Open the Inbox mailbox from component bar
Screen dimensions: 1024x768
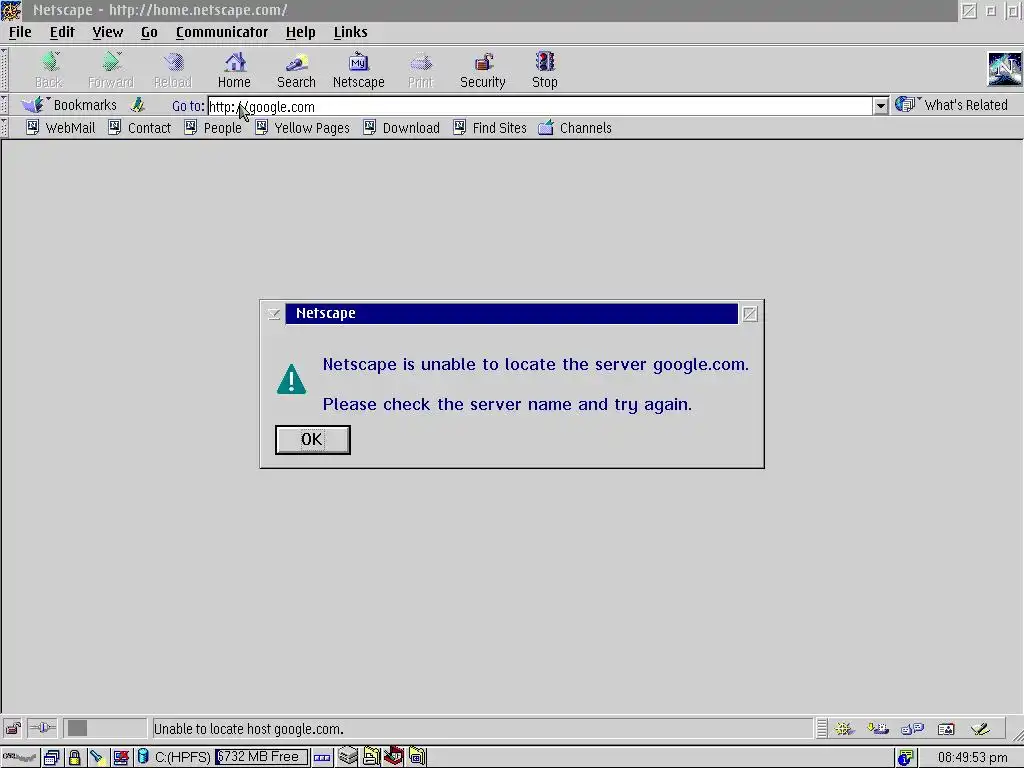[878, 728]
